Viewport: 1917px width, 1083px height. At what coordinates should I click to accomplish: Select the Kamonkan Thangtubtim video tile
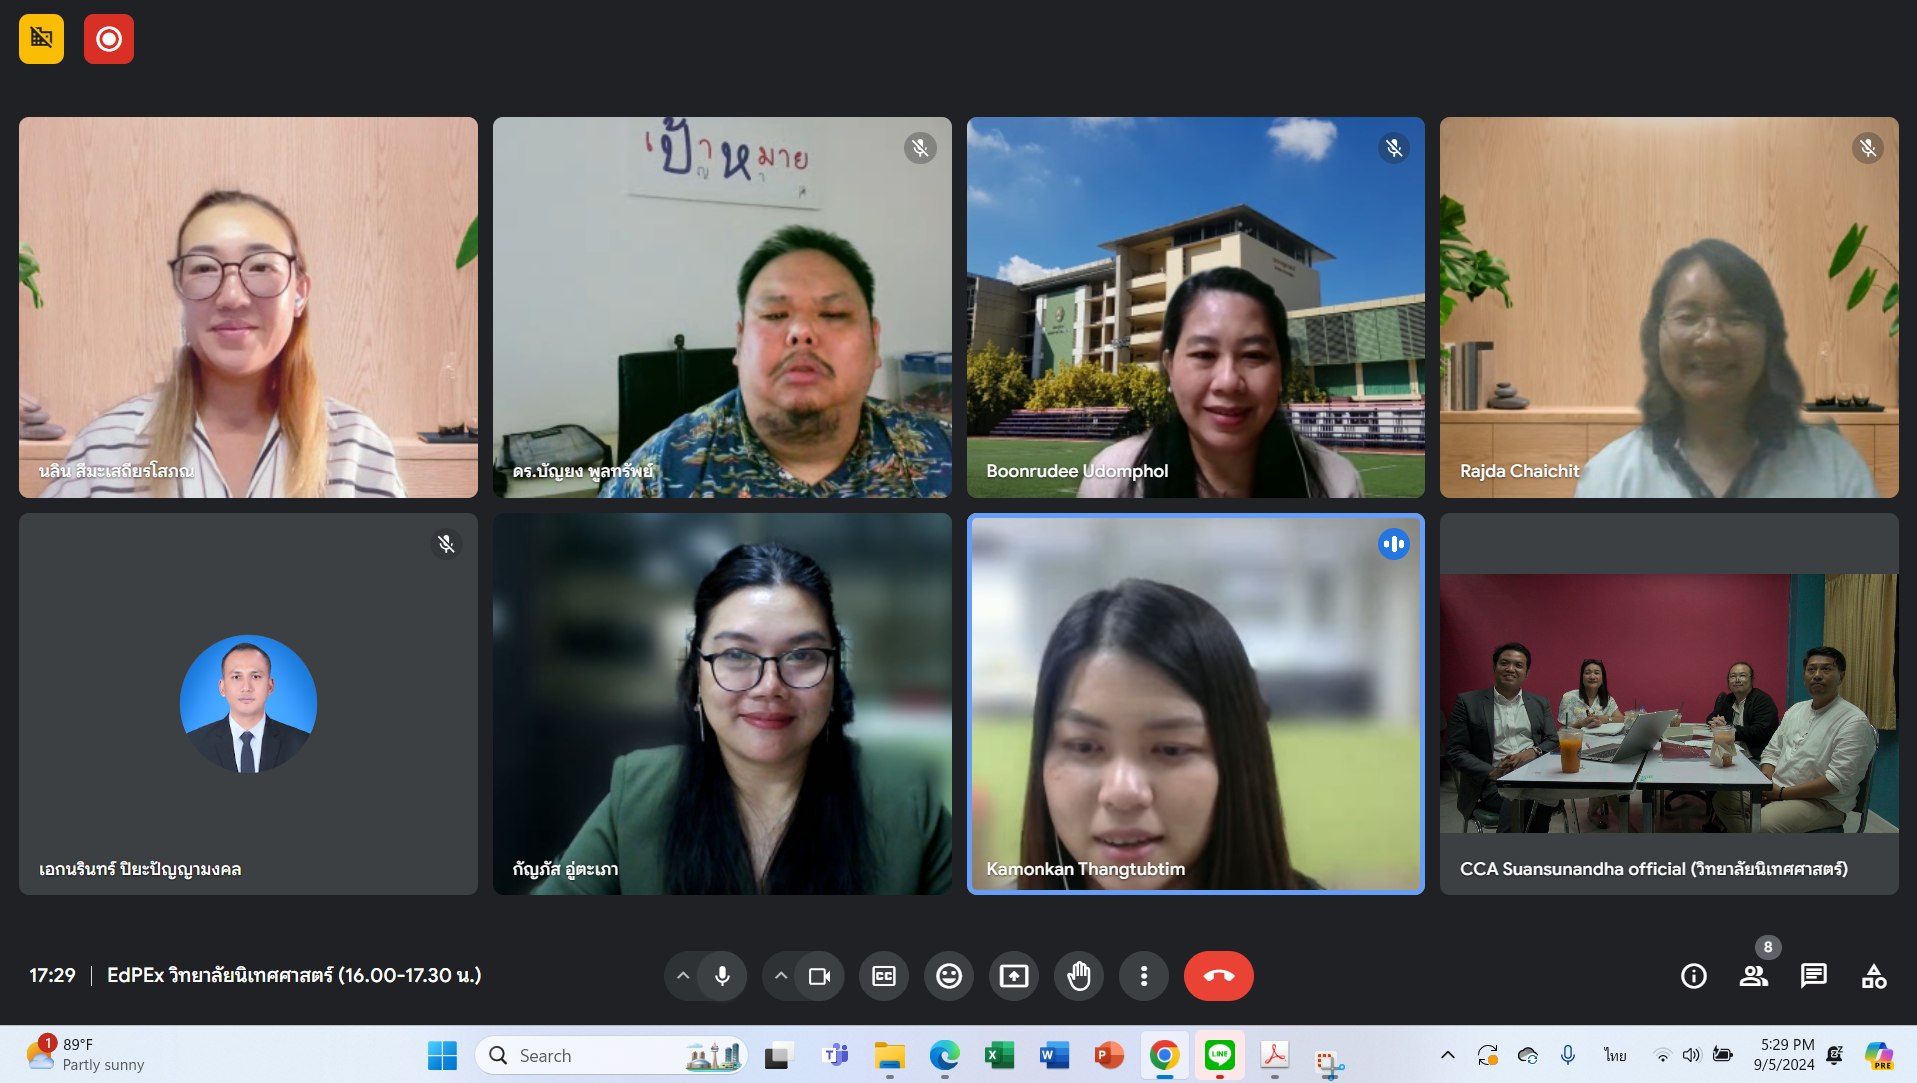pos(1195,704)
